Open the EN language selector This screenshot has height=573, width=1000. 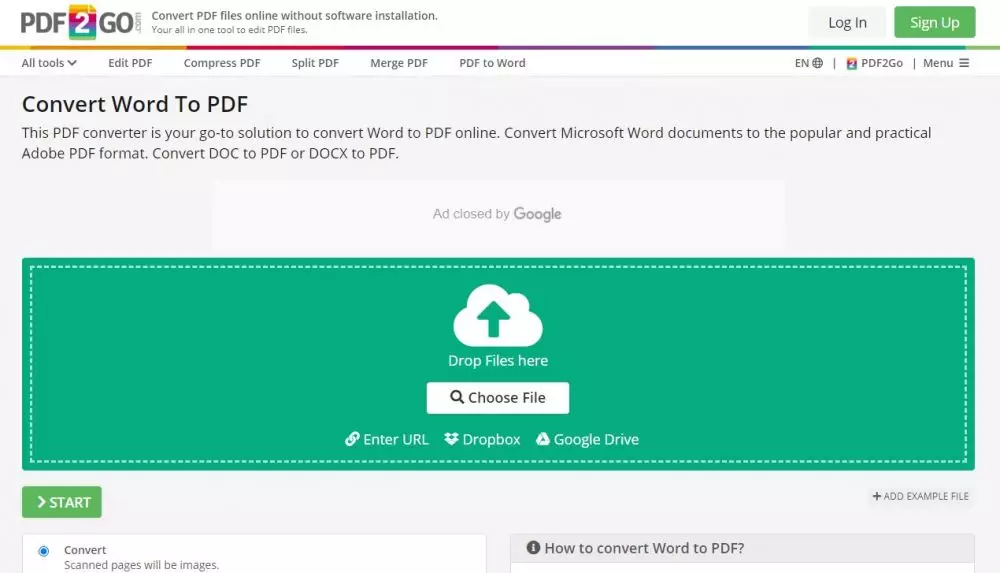tap(802, 63)
